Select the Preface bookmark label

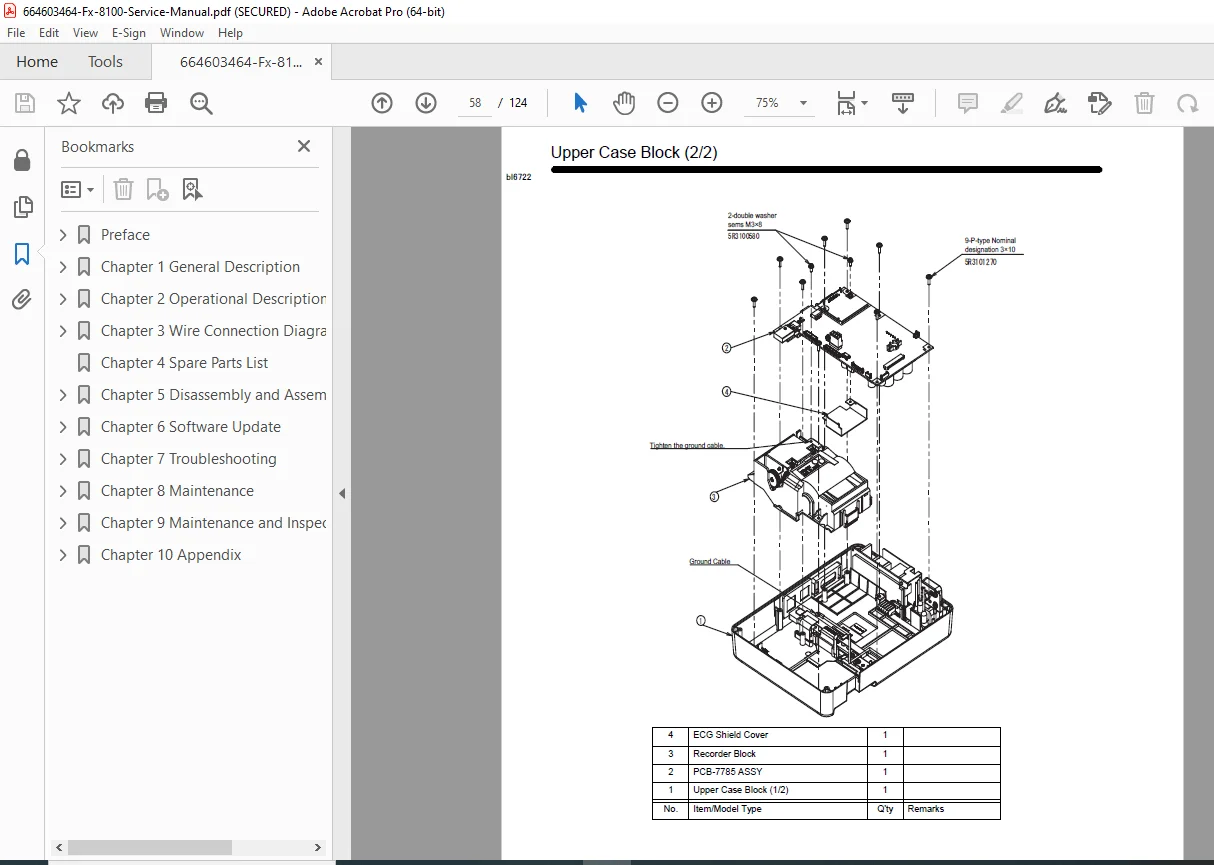pos(125,235)
